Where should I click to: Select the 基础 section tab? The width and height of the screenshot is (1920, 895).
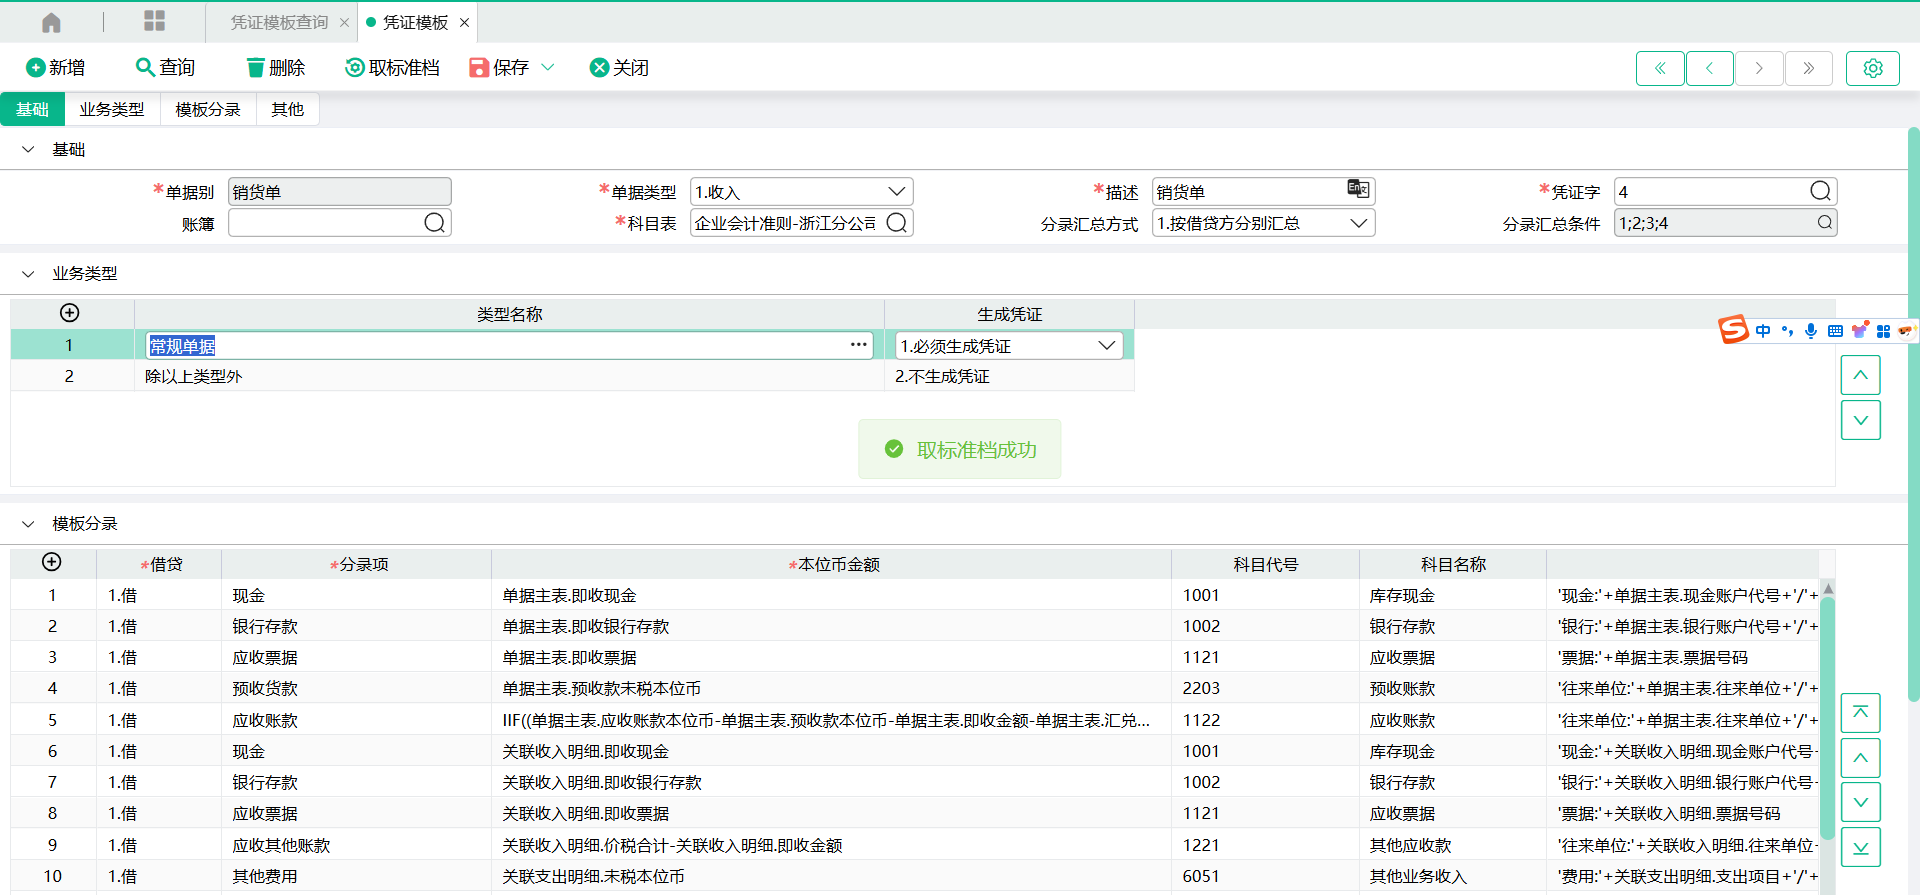pos(32,109)
